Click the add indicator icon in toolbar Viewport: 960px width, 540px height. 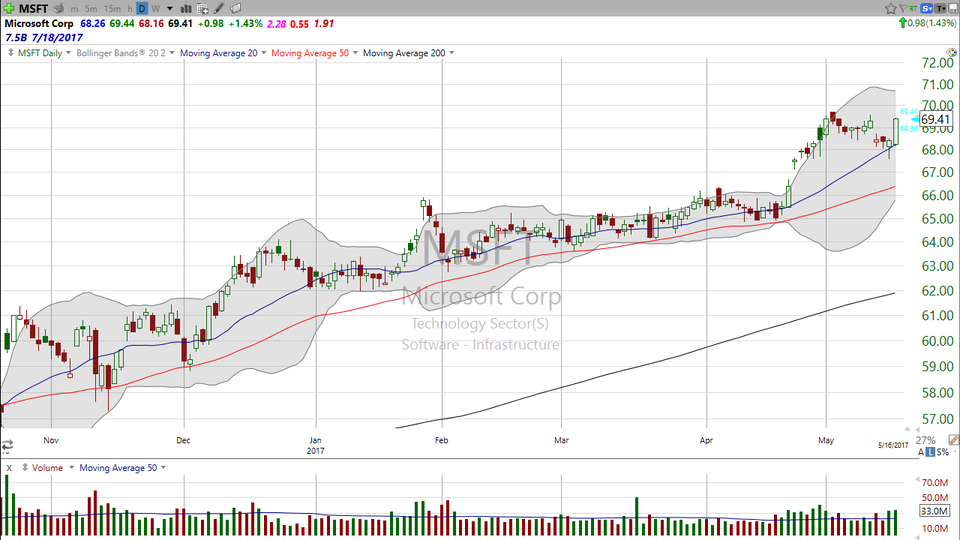[x=203, y=9]
